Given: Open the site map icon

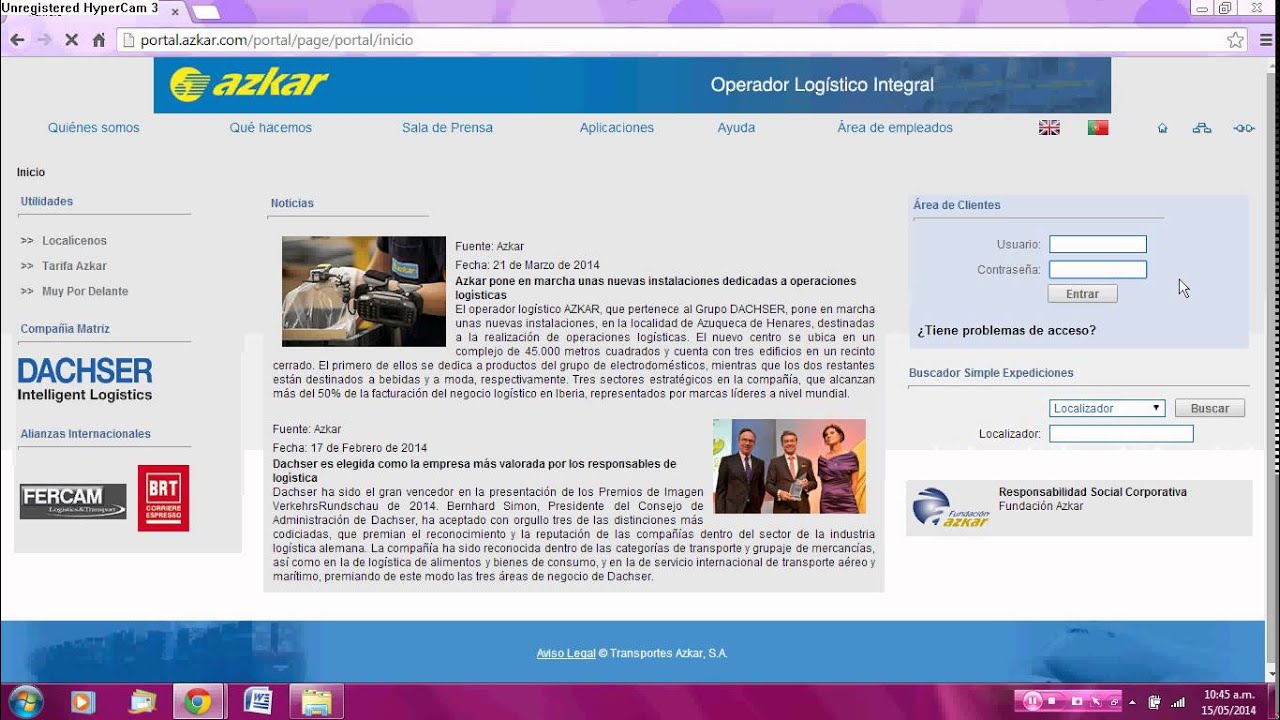Looking at the screenshot, I should point(1202,128).
